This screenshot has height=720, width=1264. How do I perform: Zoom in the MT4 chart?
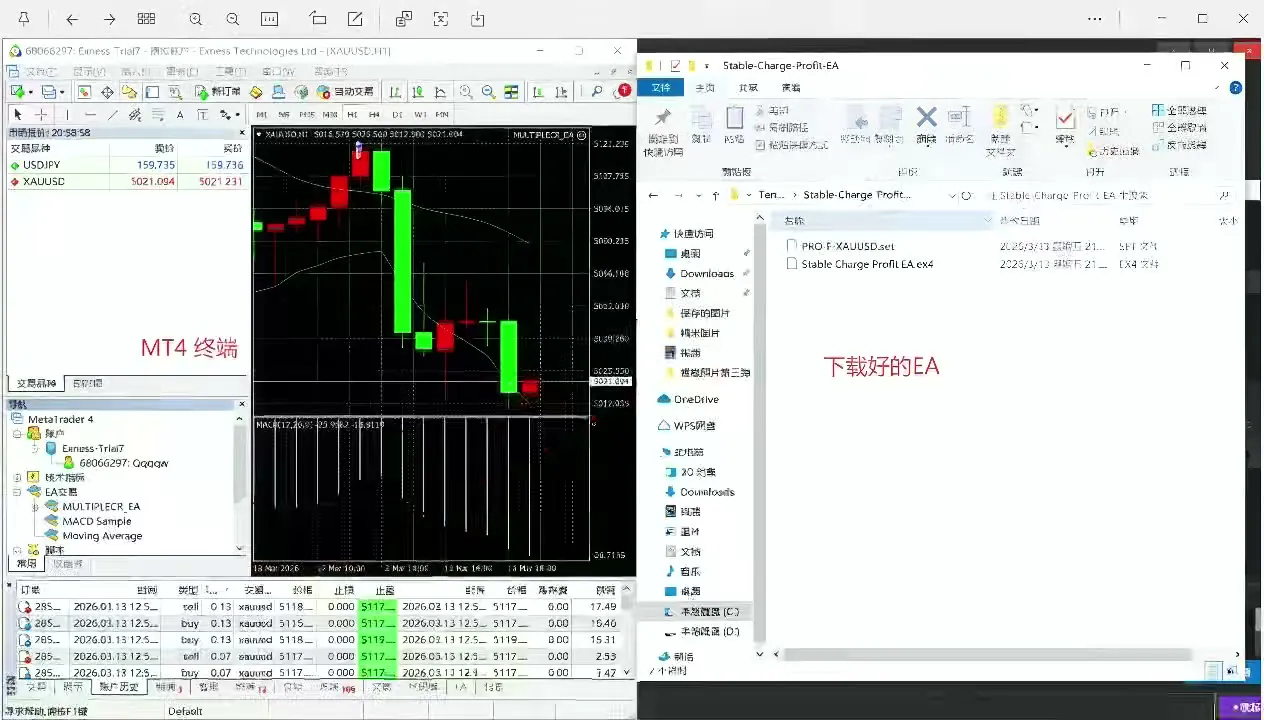(466, 91)
